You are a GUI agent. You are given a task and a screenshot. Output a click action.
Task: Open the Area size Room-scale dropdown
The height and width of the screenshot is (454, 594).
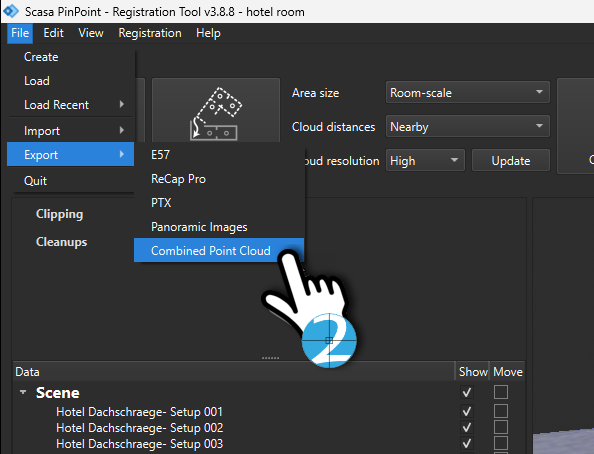tap(467, 92)
